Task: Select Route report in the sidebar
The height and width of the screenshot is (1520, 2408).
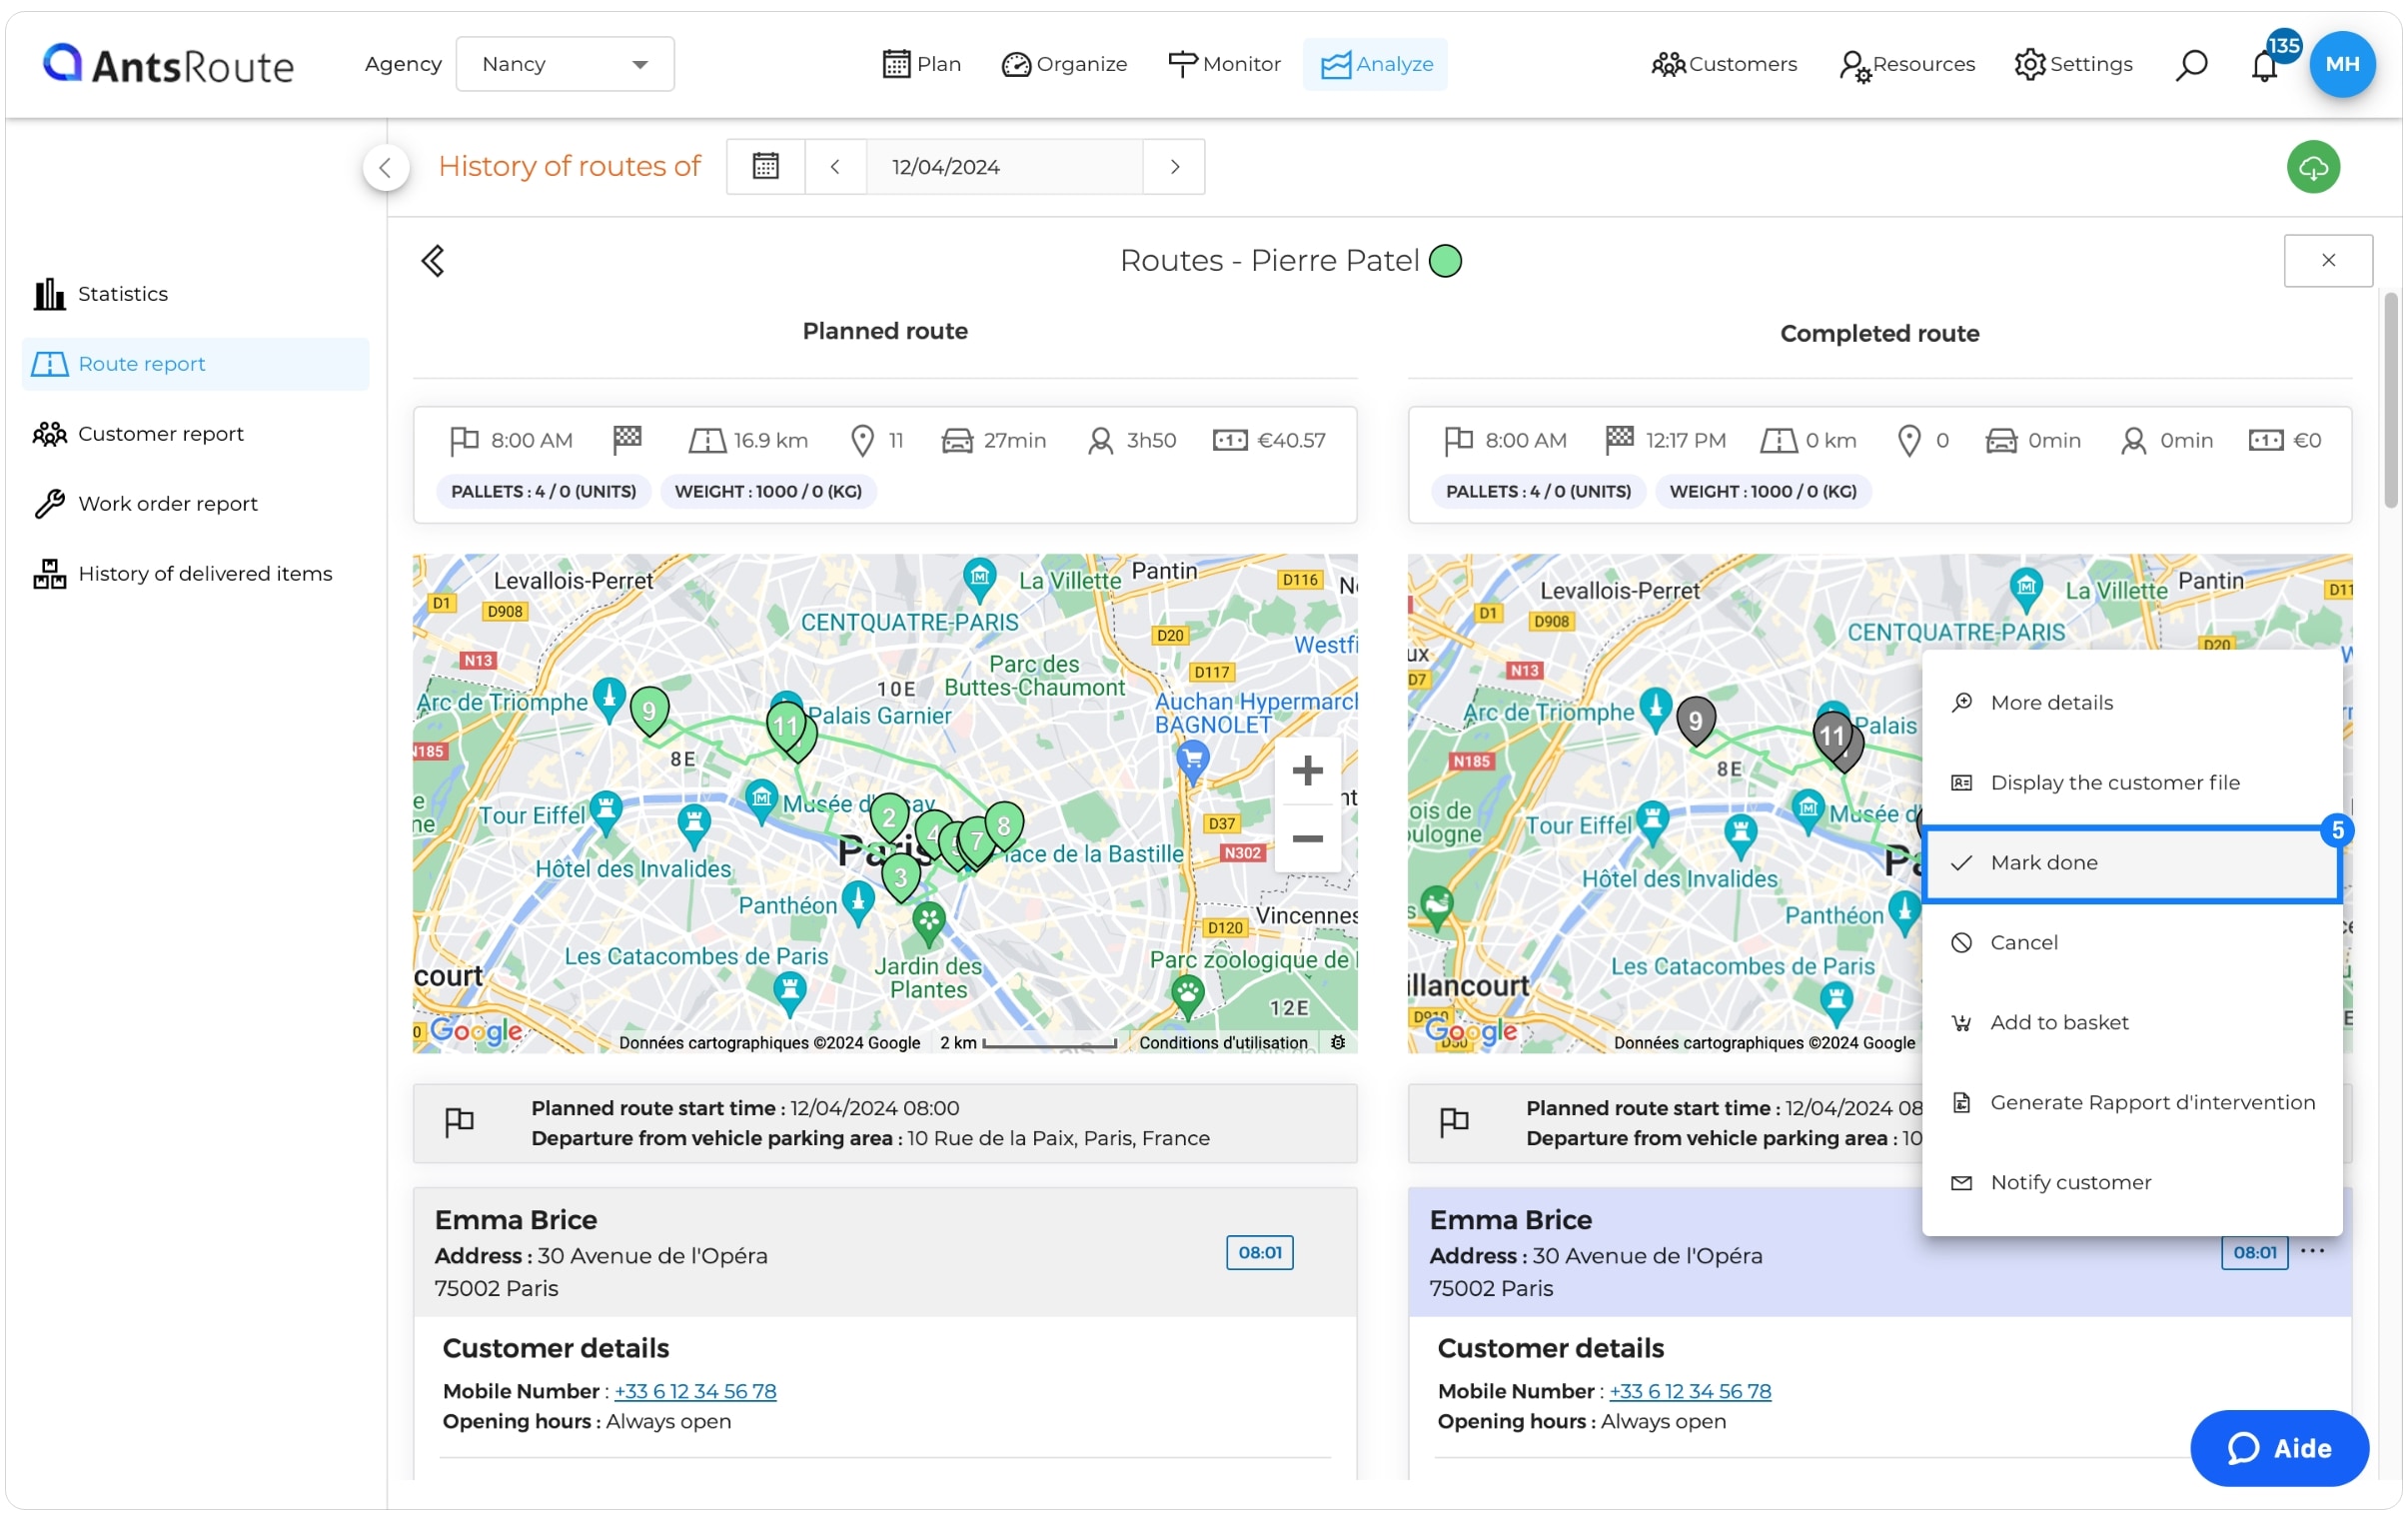Action: click(195, 364)
